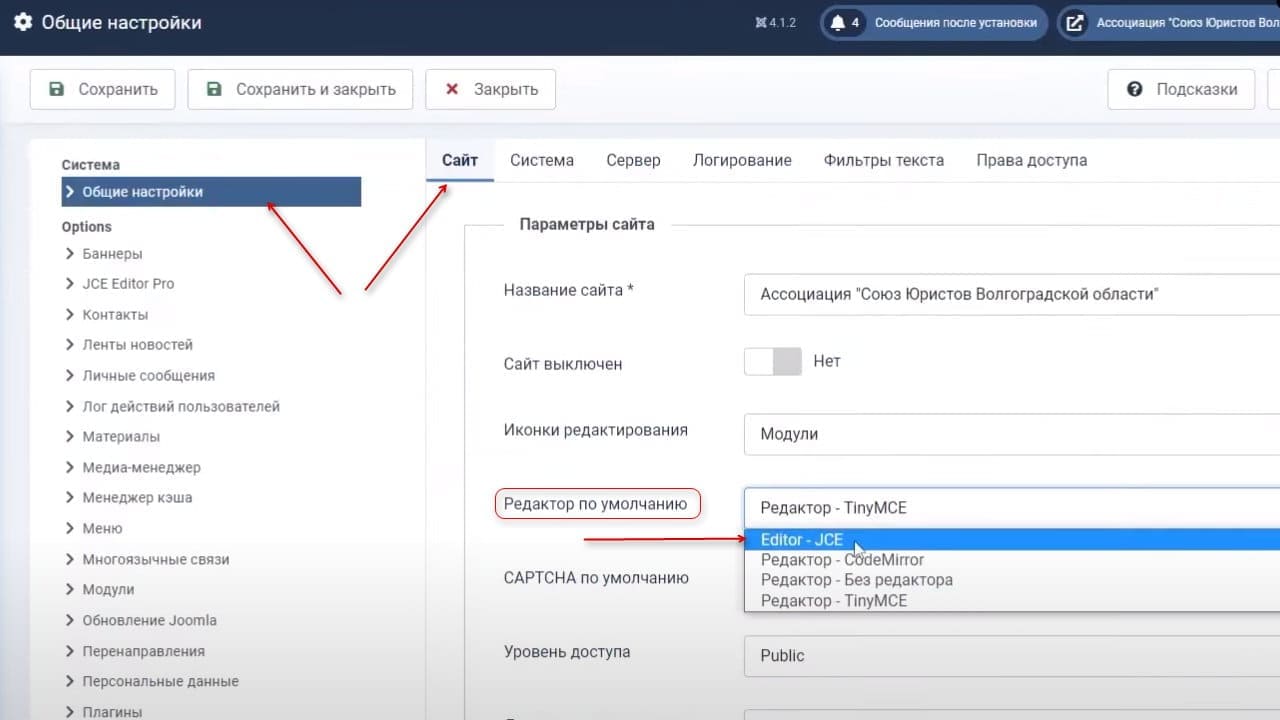Select Редактор - Без редактора option
The height and width of the screenshot is (720, 1280).
click(1012, 580)
